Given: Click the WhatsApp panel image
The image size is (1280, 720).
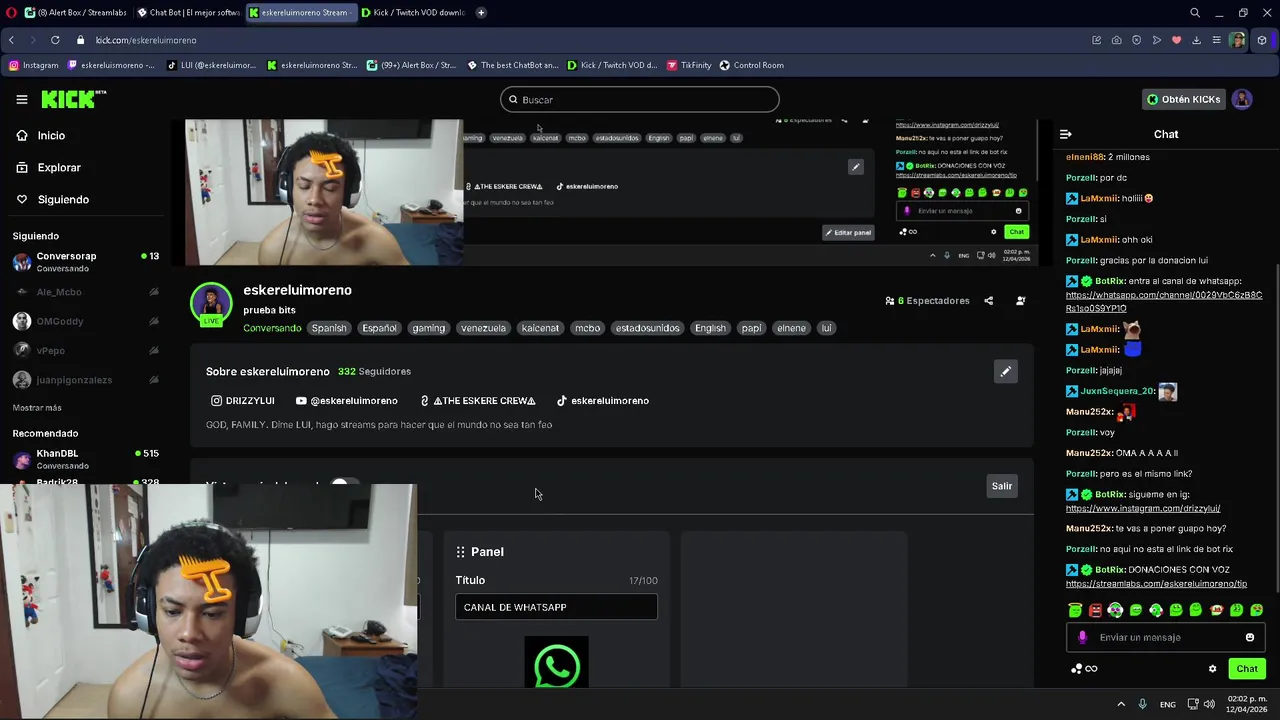Looking at the screenshot, I should (556, 664).
